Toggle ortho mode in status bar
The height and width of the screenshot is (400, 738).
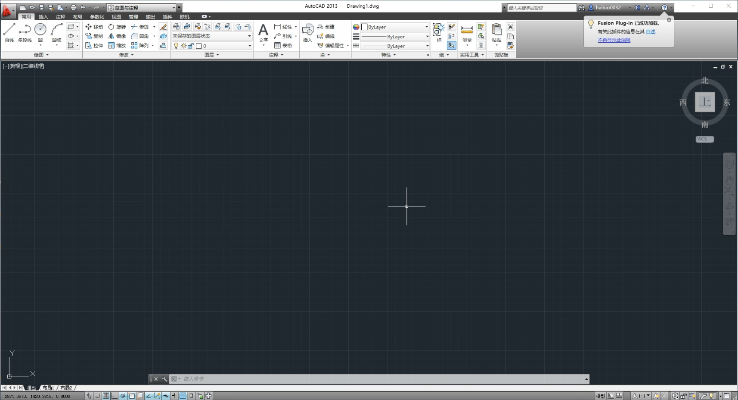111,395
